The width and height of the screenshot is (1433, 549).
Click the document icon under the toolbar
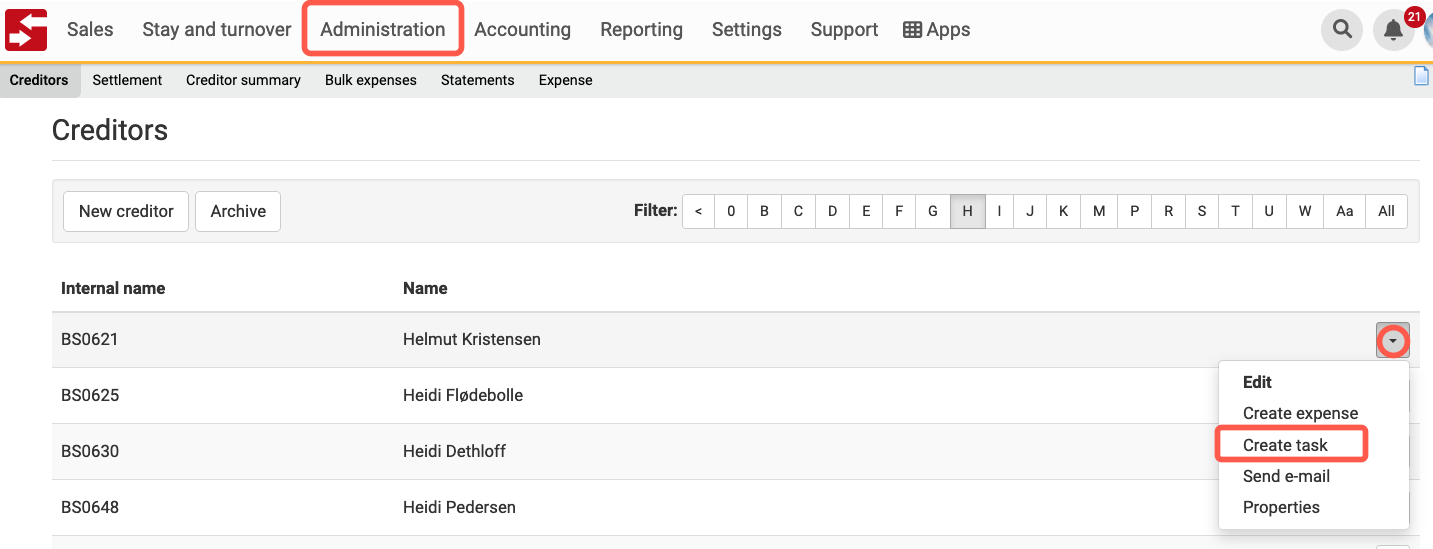[x=1421, y=76]
